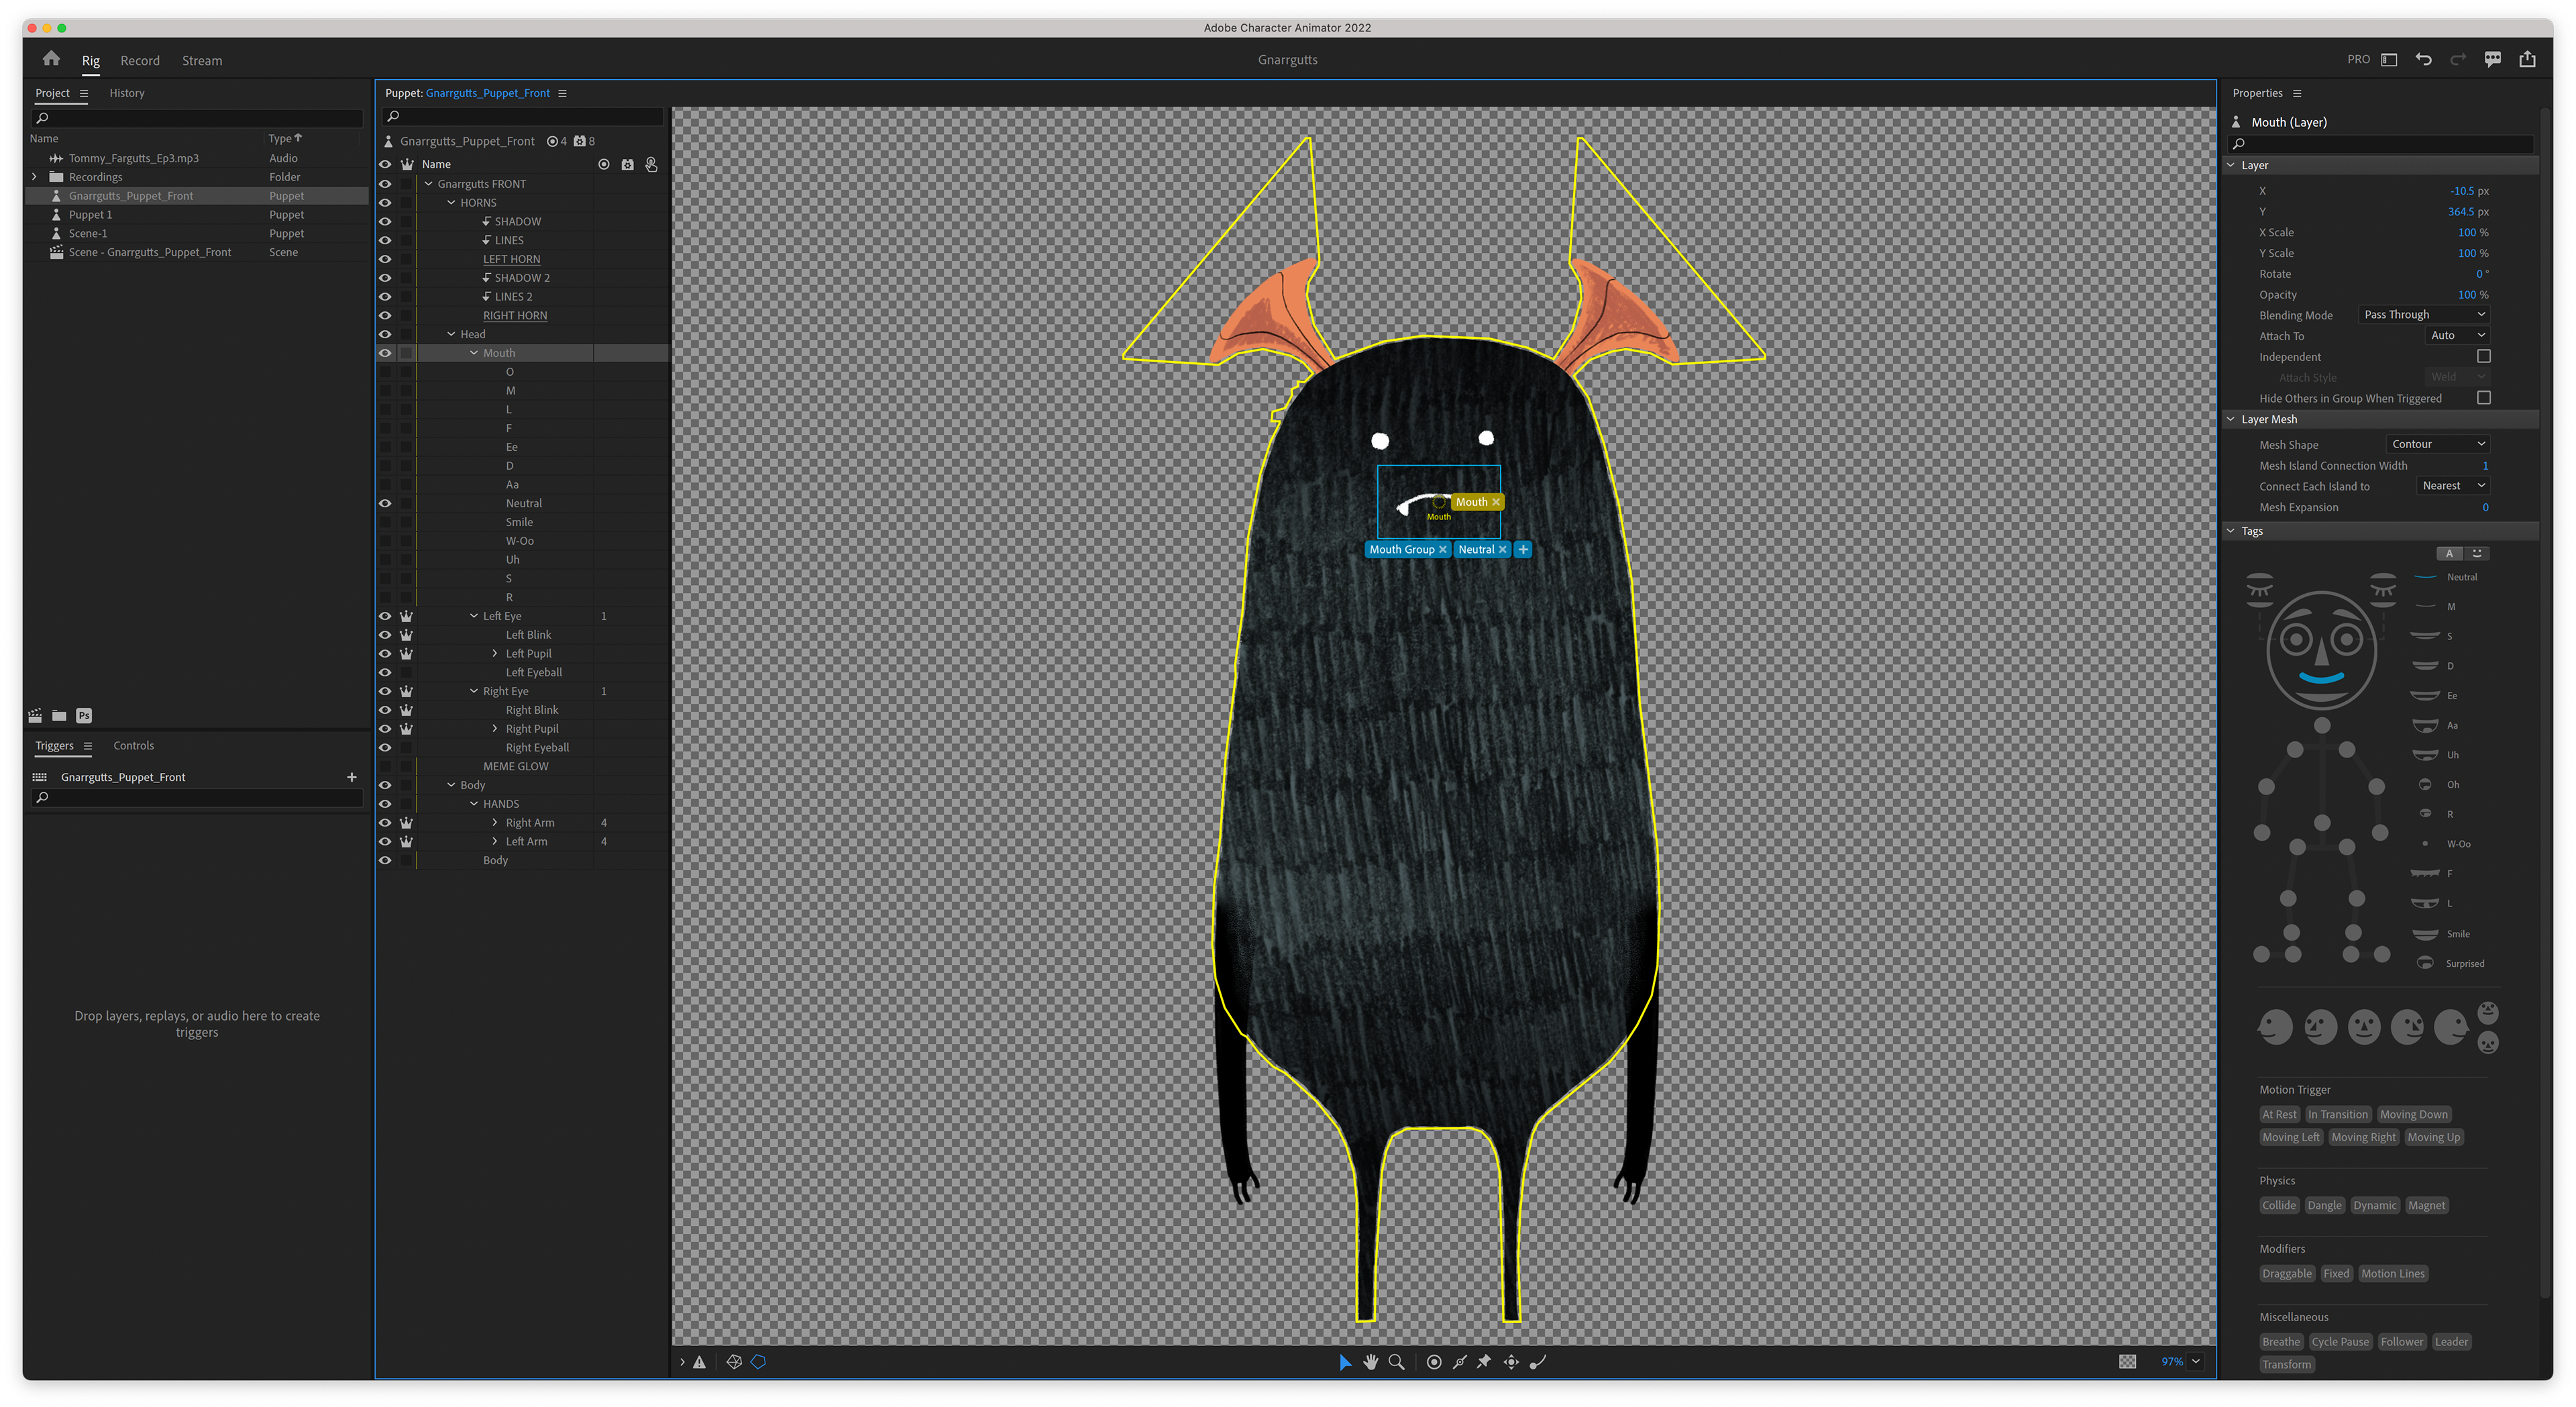The image size is (2576, 1407).
Task: Click the Surprised mouth tag icon
Action: [2425, 963]
